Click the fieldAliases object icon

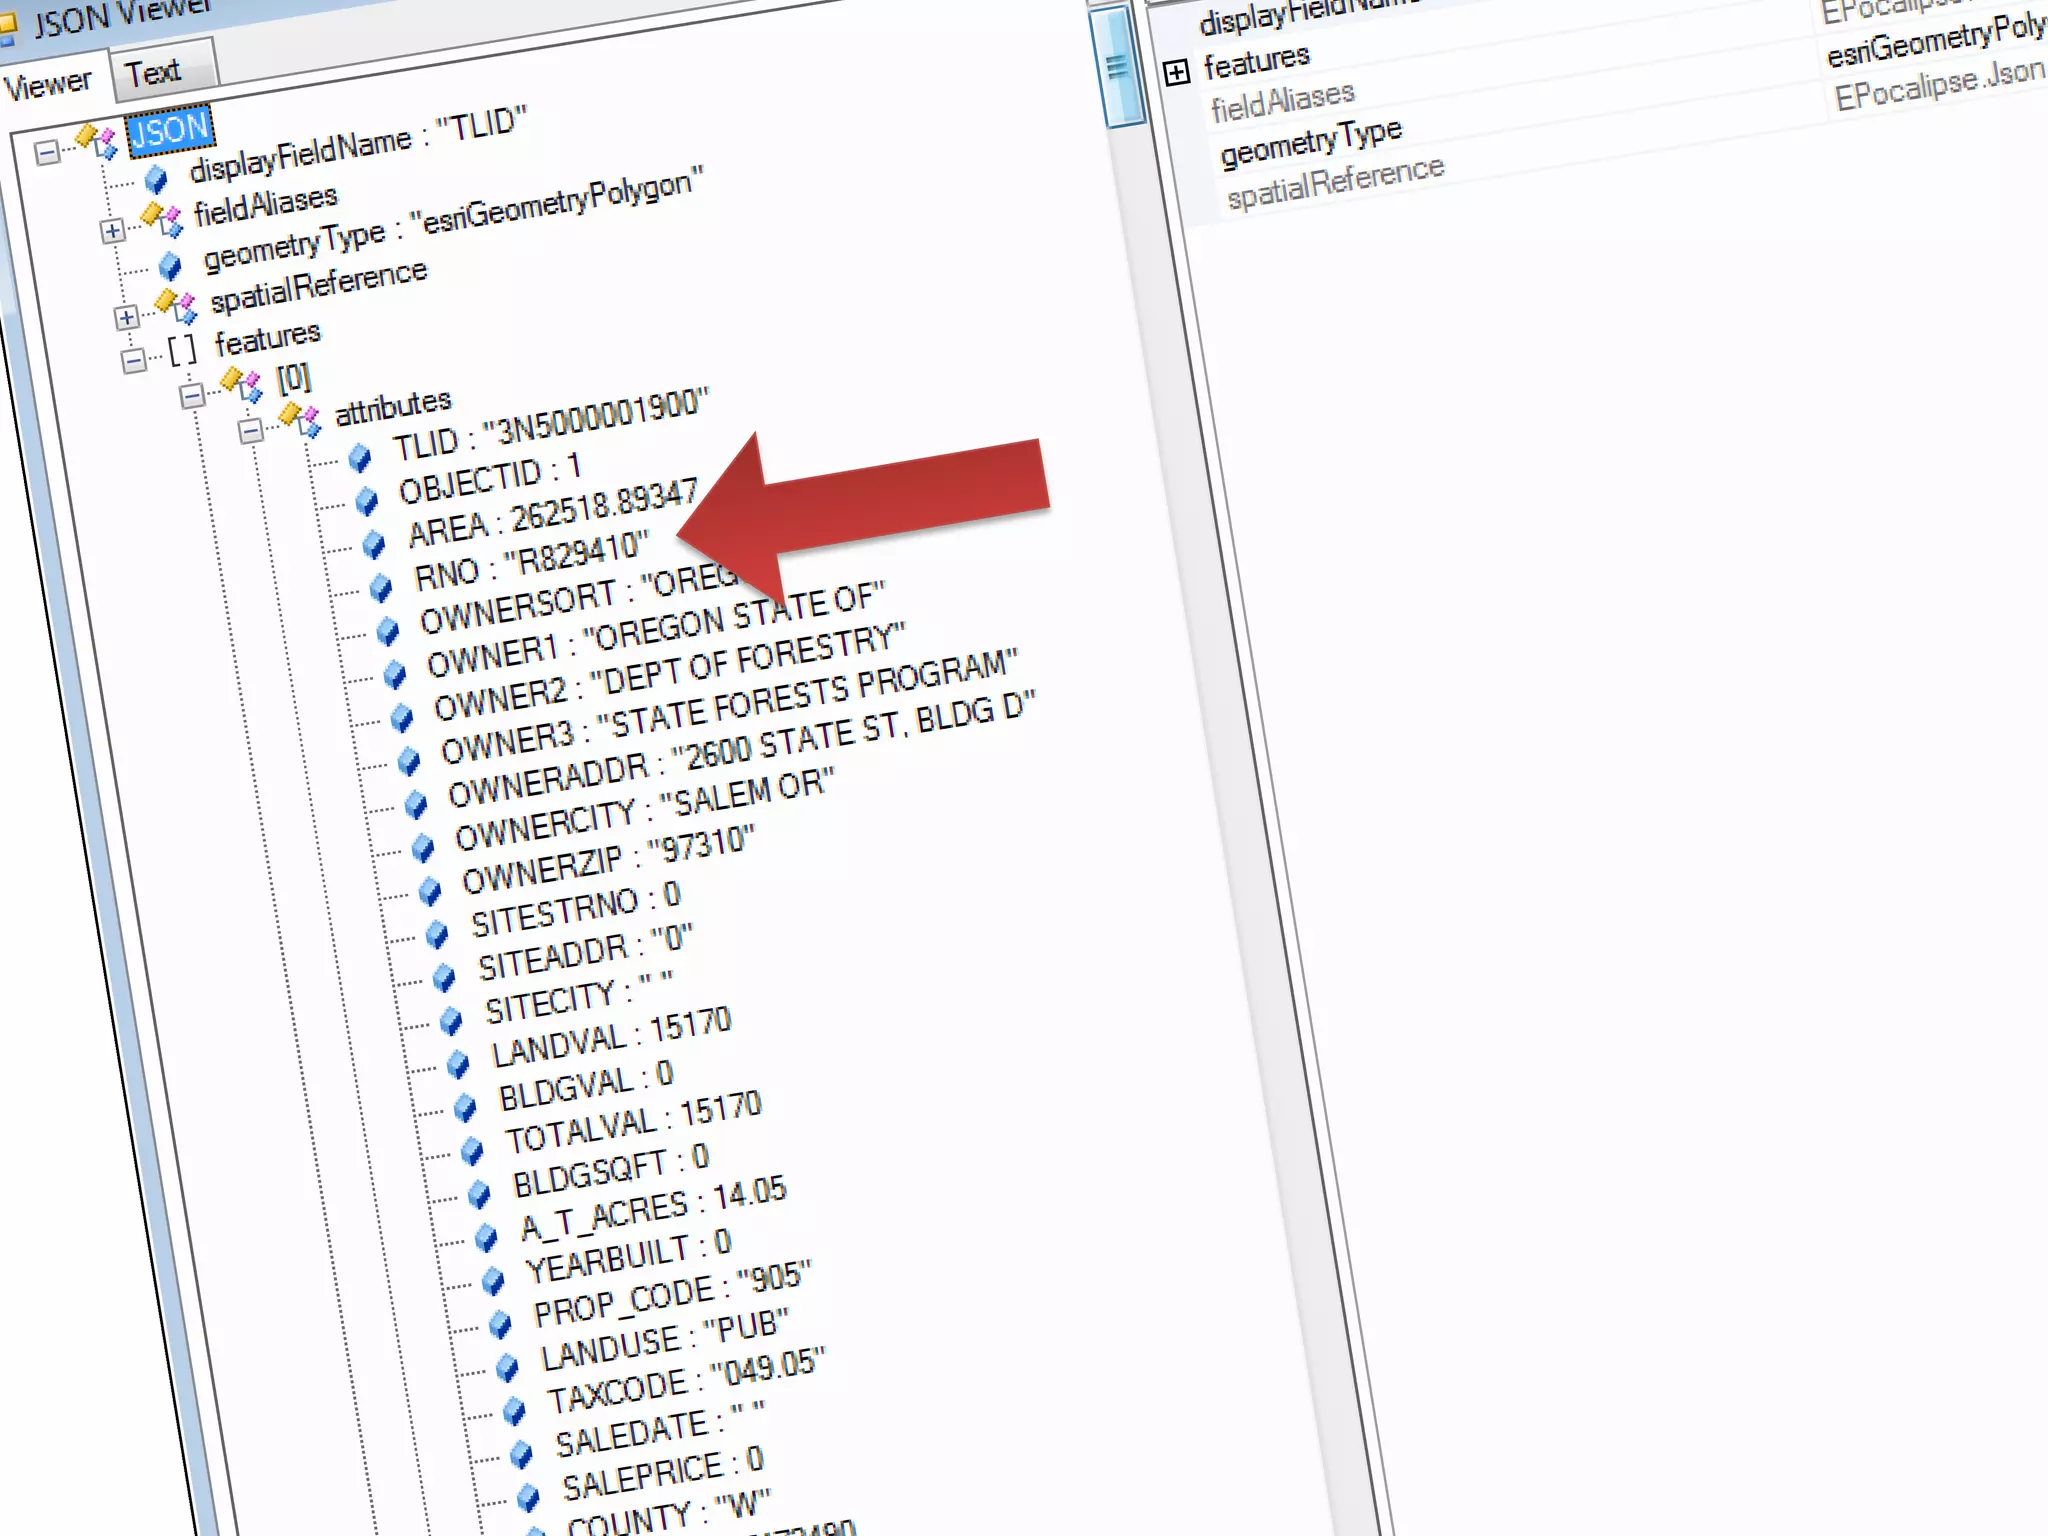pos(162,220)
